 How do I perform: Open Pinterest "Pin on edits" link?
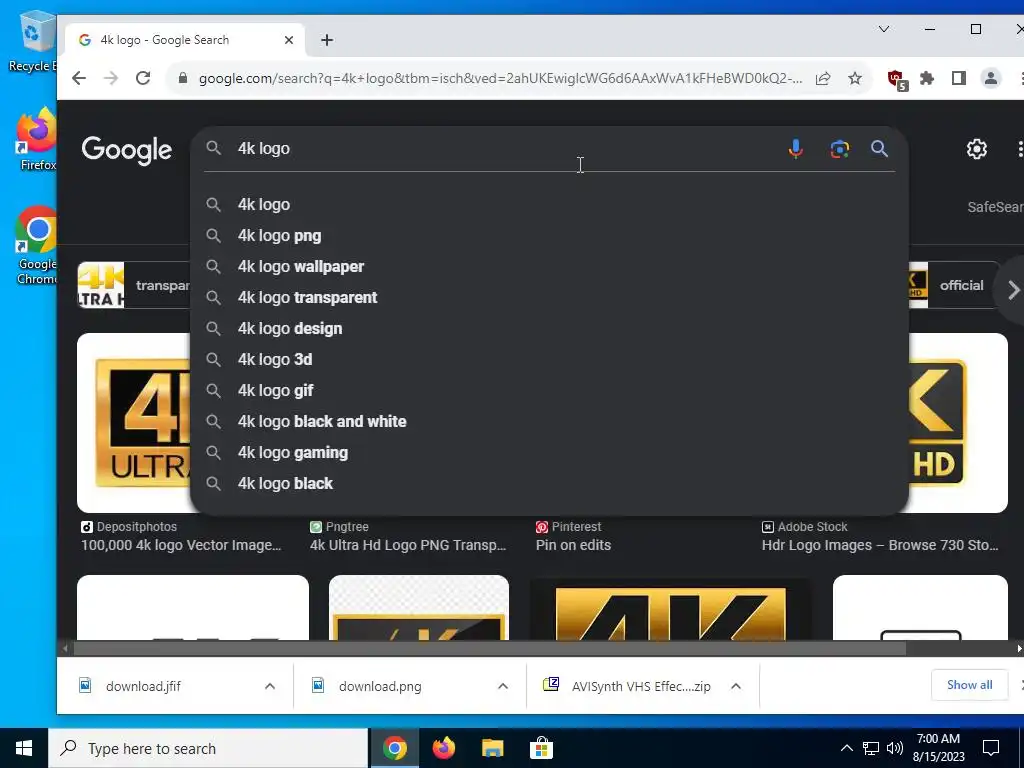click(x=573, y=545)
